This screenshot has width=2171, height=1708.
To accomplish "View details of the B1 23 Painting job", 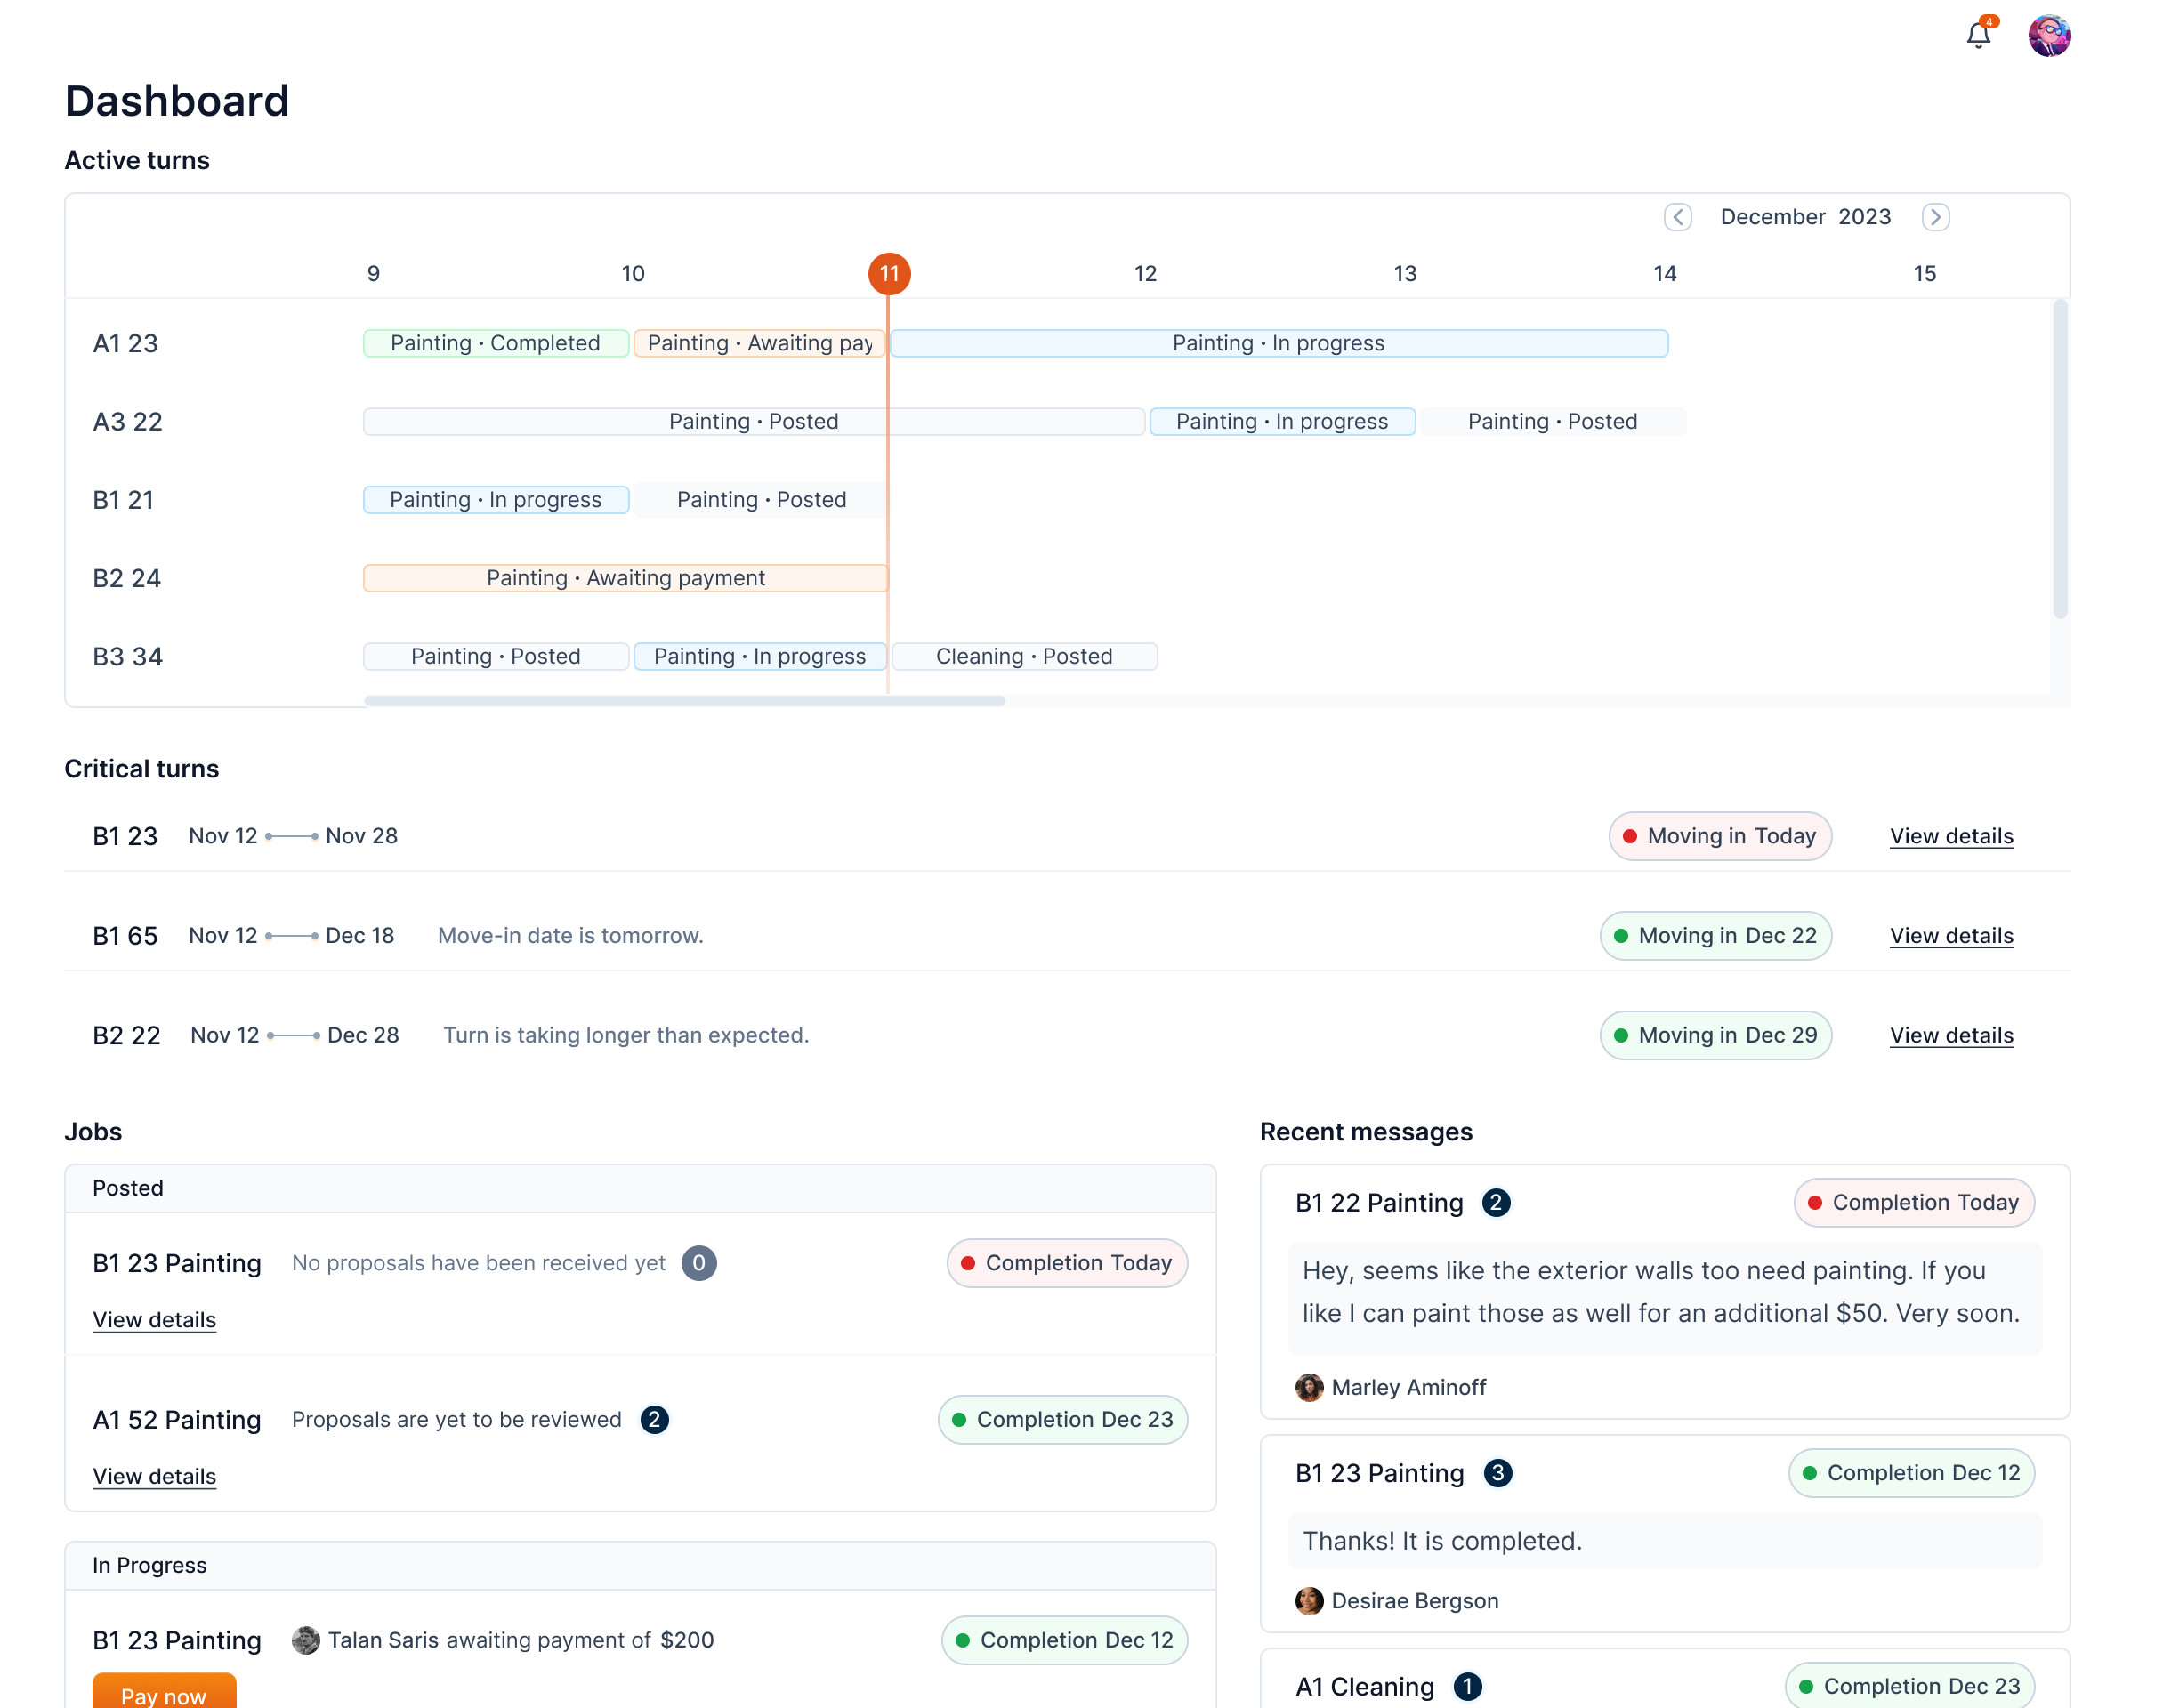I will pyautogui.click(x=154, y=1318).
